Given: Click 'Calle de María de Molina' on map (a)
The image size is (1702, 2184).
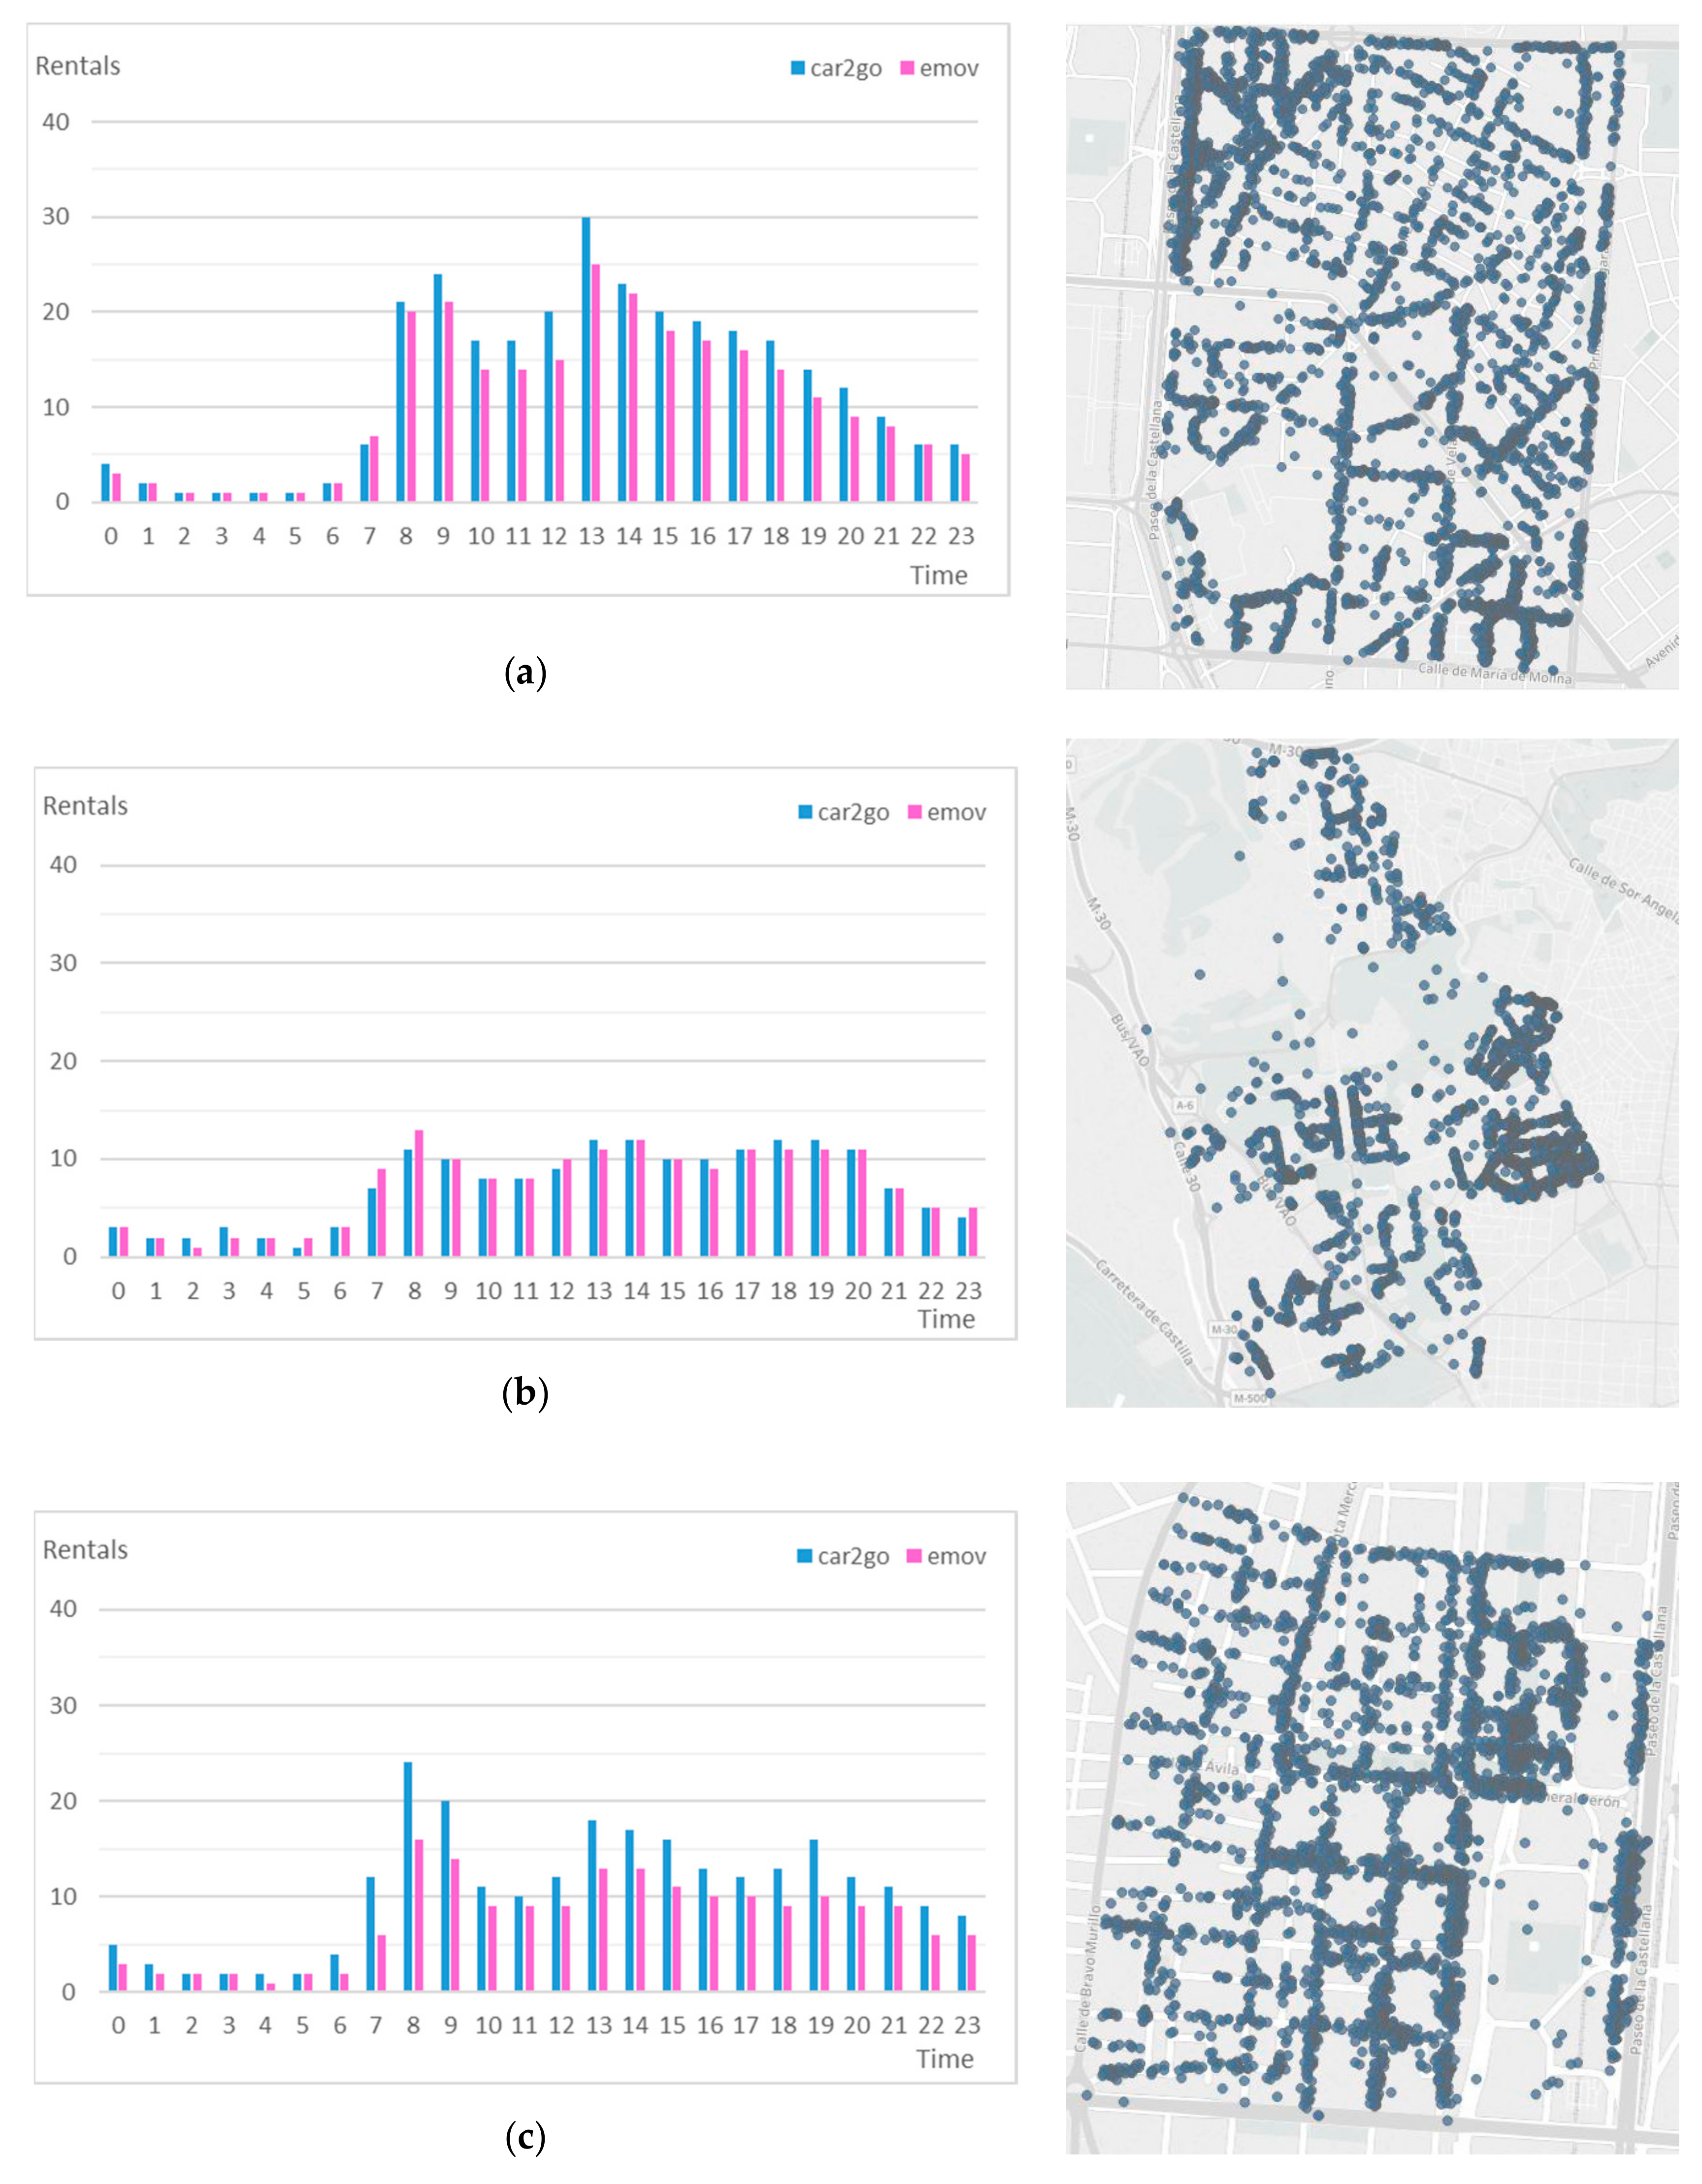Looking at the screenshot, I should click(x=1495, y=673).
